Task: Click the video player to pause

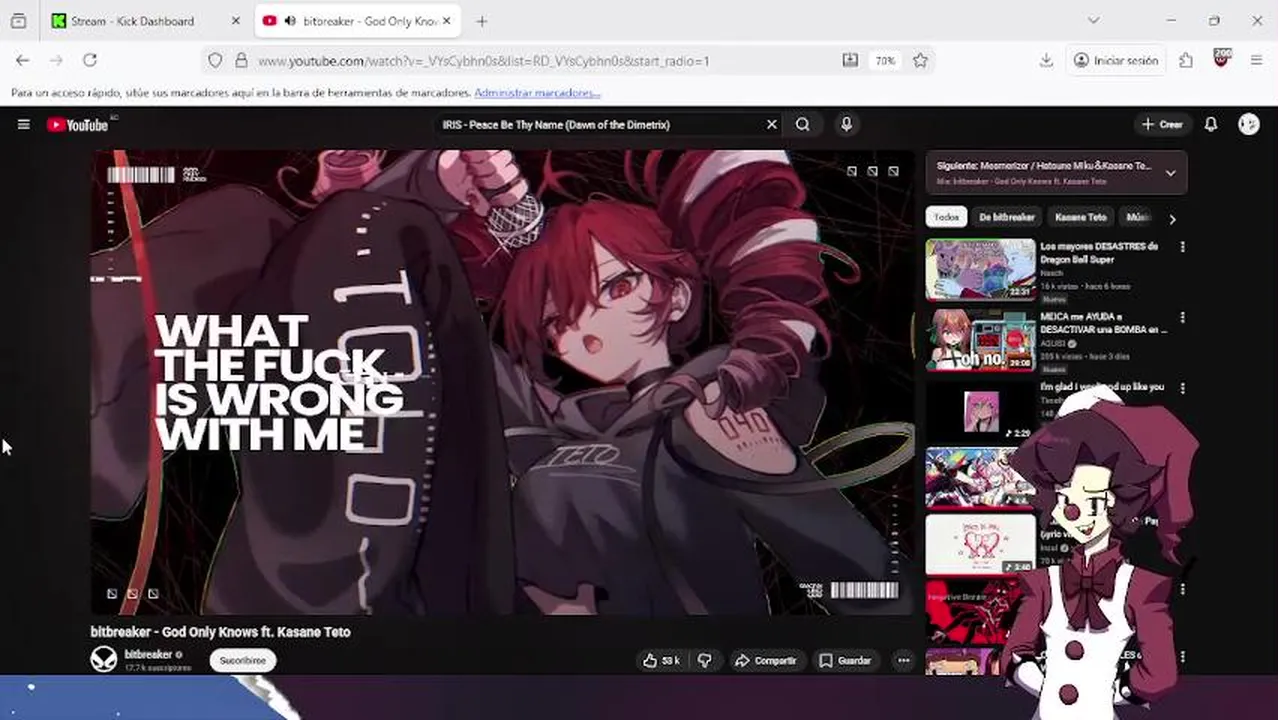Action: (x=502, y=382)
